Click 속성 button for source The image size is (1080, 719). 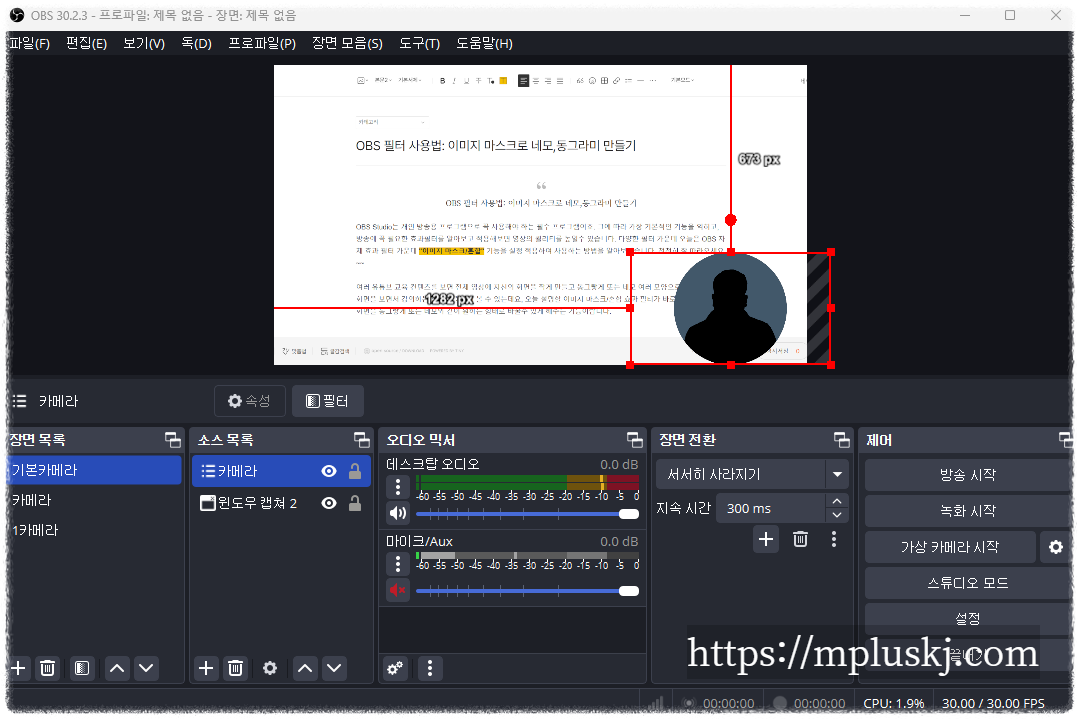(249, 401)
